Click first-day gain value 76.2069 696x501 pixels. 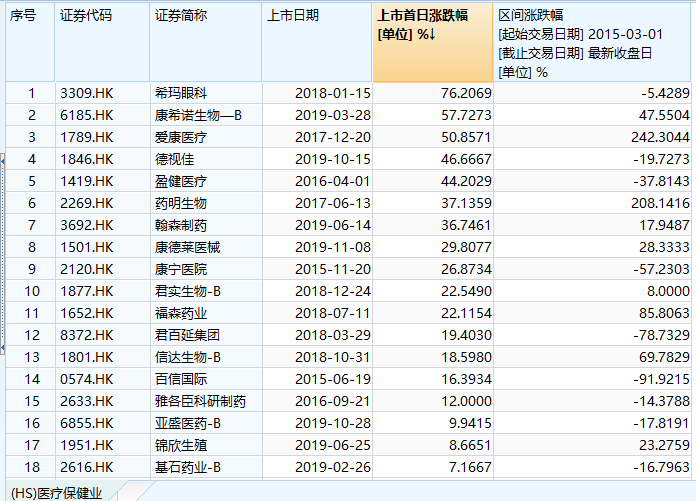click(433, 93)
